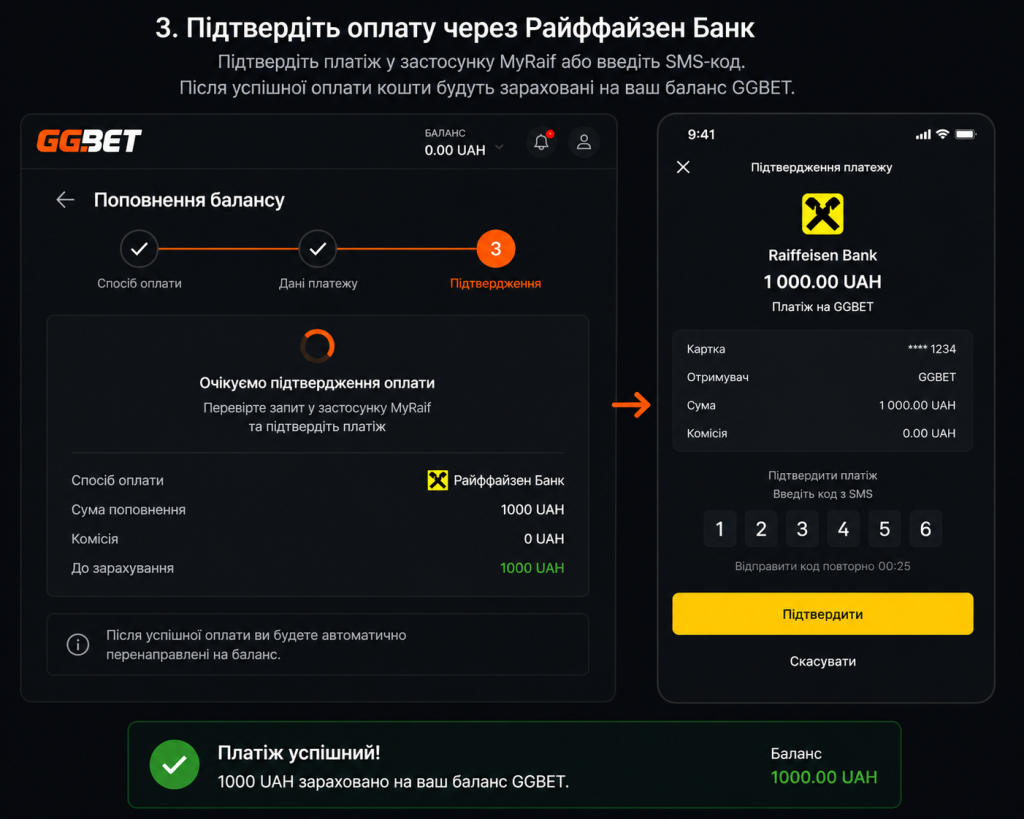Close the Підтвердження платежу screen with X
Image resolution: width=1024 pixels, height=819 pixels.
coord(683,167)
